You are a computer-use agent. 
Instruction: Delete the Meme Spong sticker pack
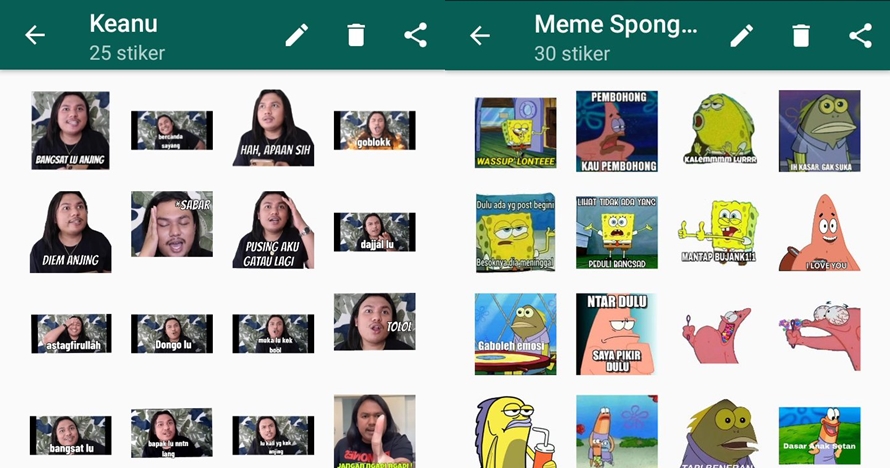pos(801,36)
